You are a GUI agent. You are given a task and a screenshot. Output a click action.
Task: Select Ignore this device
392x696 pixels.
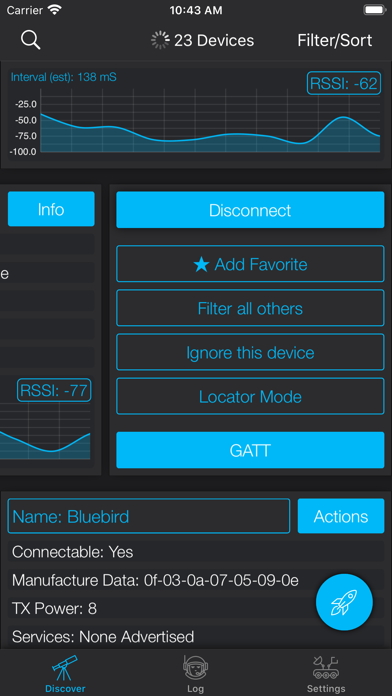point(250,352)
